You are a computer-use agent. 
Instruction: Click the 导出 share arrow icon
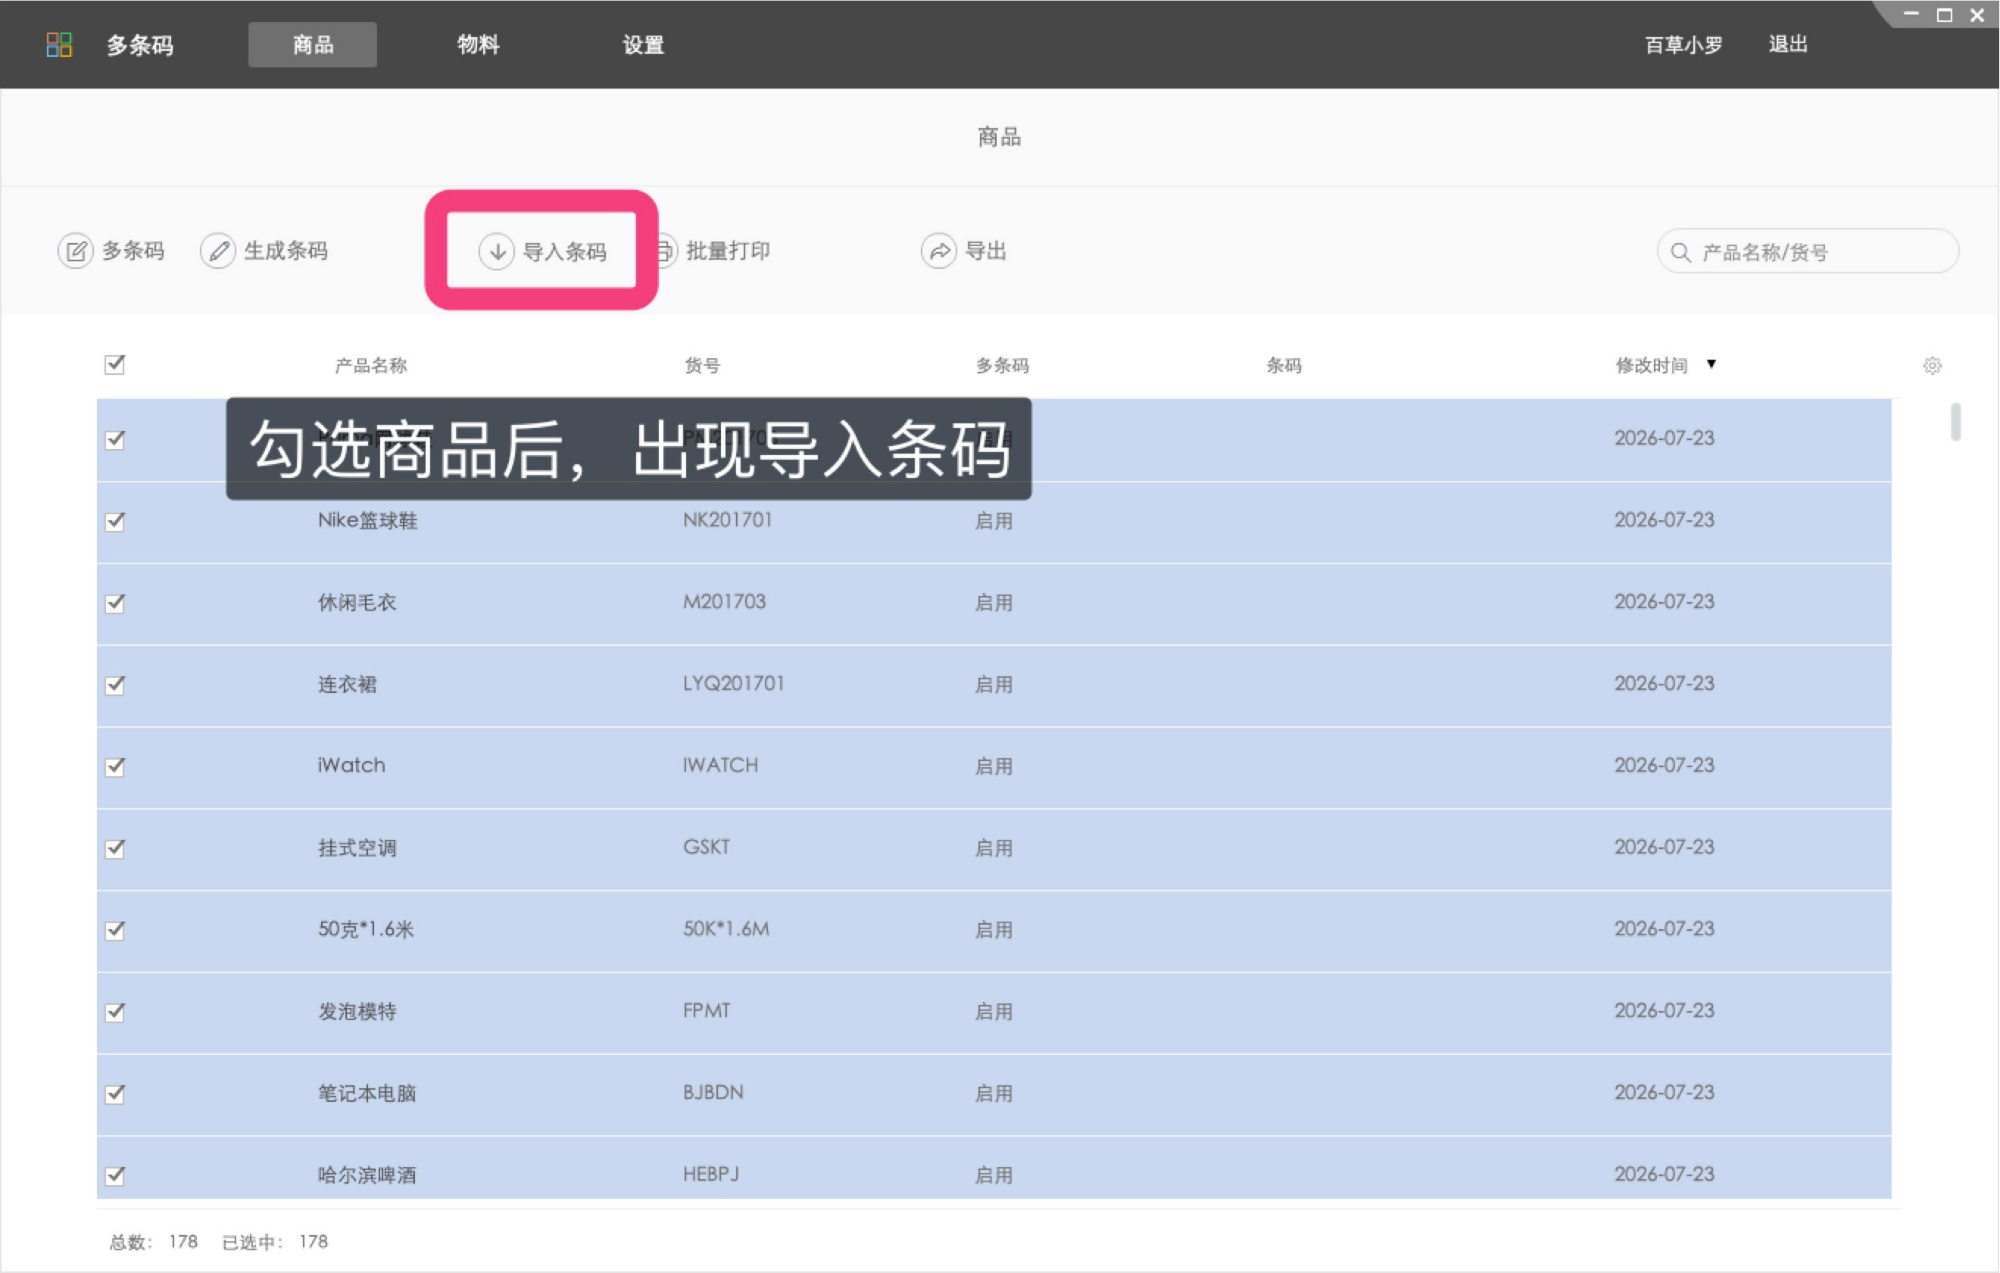click(x=939, y=251)
